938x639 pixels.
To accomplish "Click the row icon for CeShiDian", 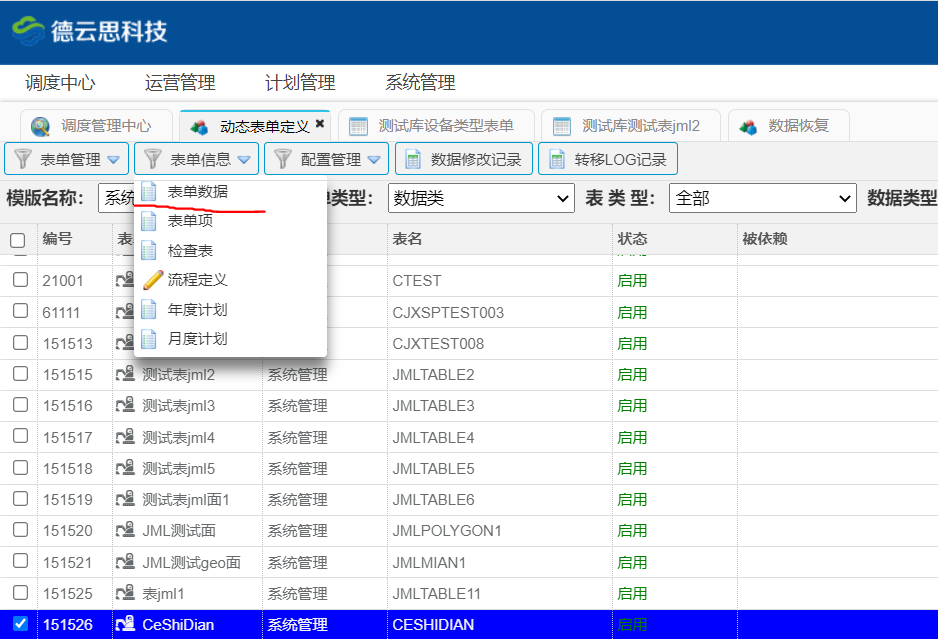I will click(126, 625).
